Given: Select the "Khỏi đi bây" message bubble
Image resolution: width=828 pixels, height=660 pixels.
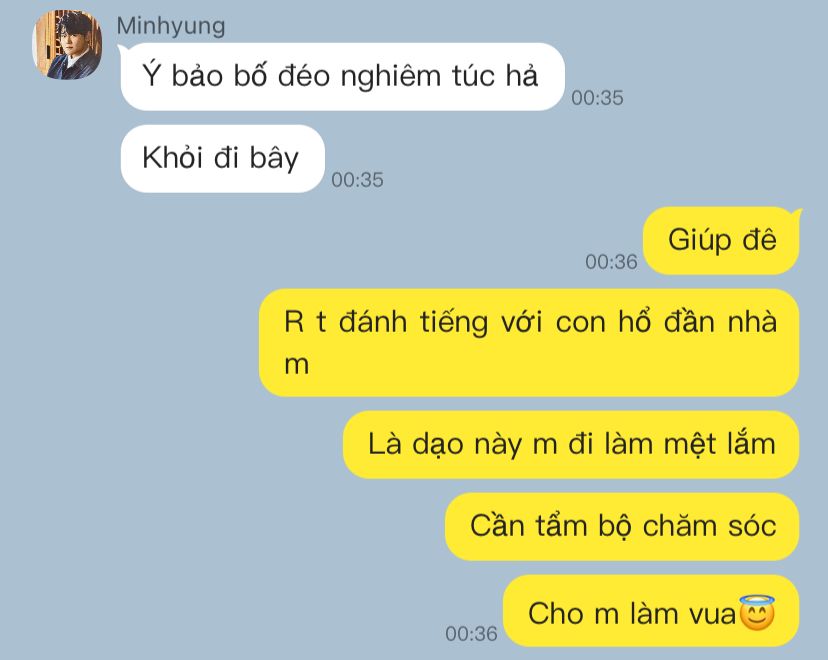Looking at the screenshot, I should 222,158.
